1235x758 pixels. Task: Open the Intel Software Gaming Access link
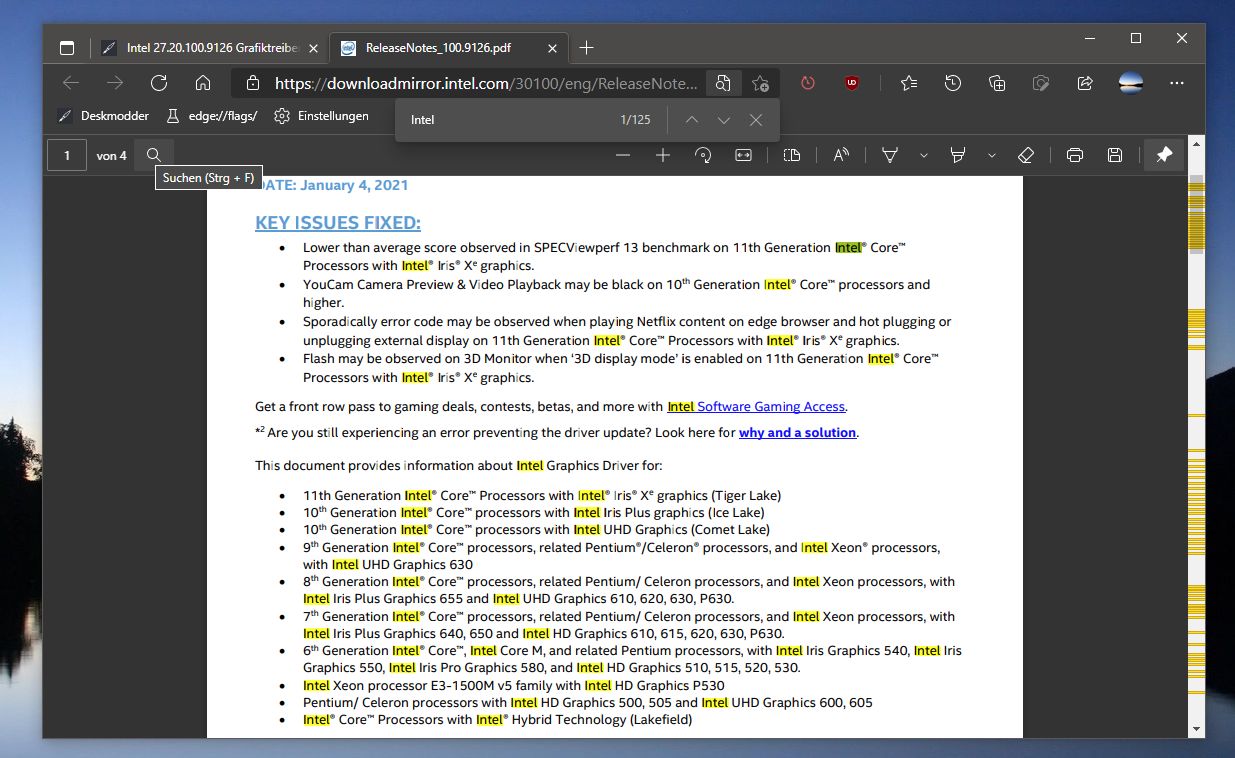click(756, 407)
